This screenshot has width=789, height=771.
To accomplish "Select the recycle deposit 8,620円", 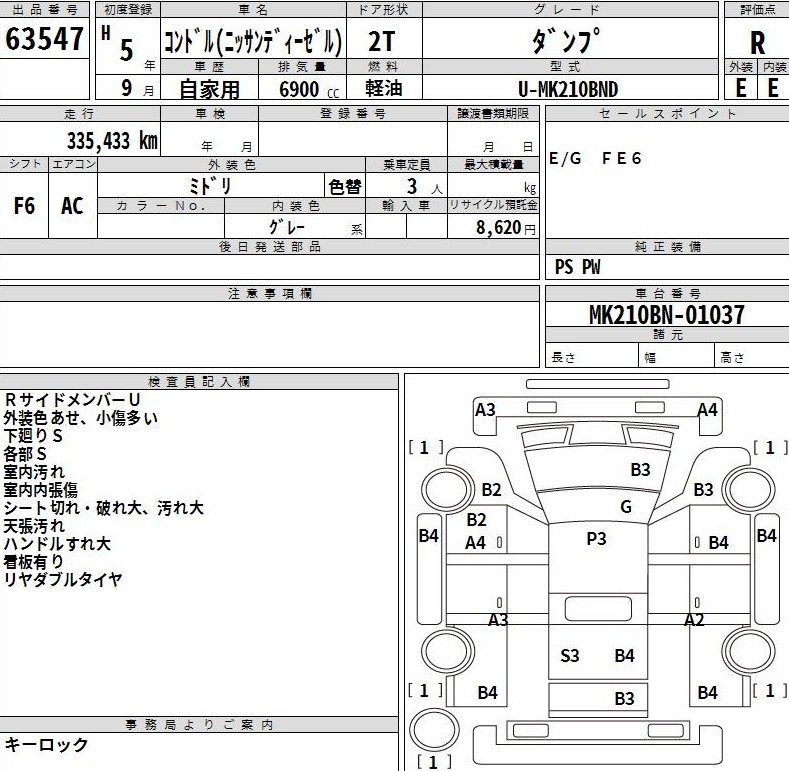I will [x=506, y=227].
